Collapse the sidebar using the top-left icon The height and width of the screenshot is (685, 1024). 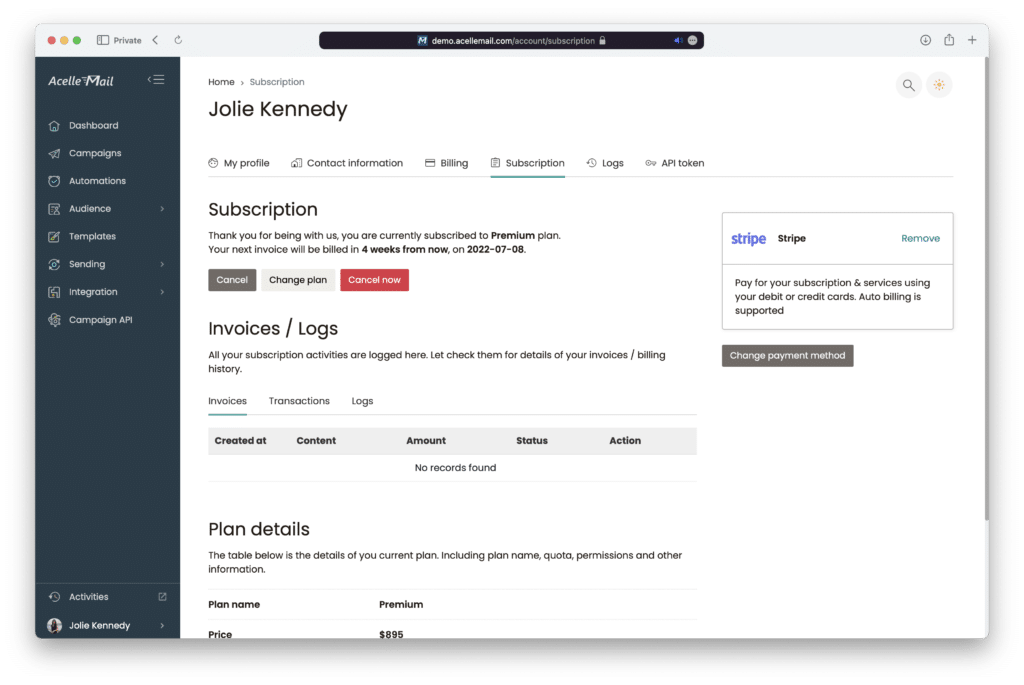(156, 79)
